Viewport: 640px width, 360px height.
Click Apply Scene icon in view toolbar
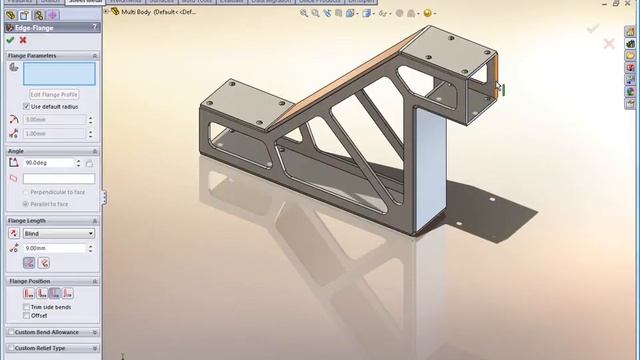point(411,13)
